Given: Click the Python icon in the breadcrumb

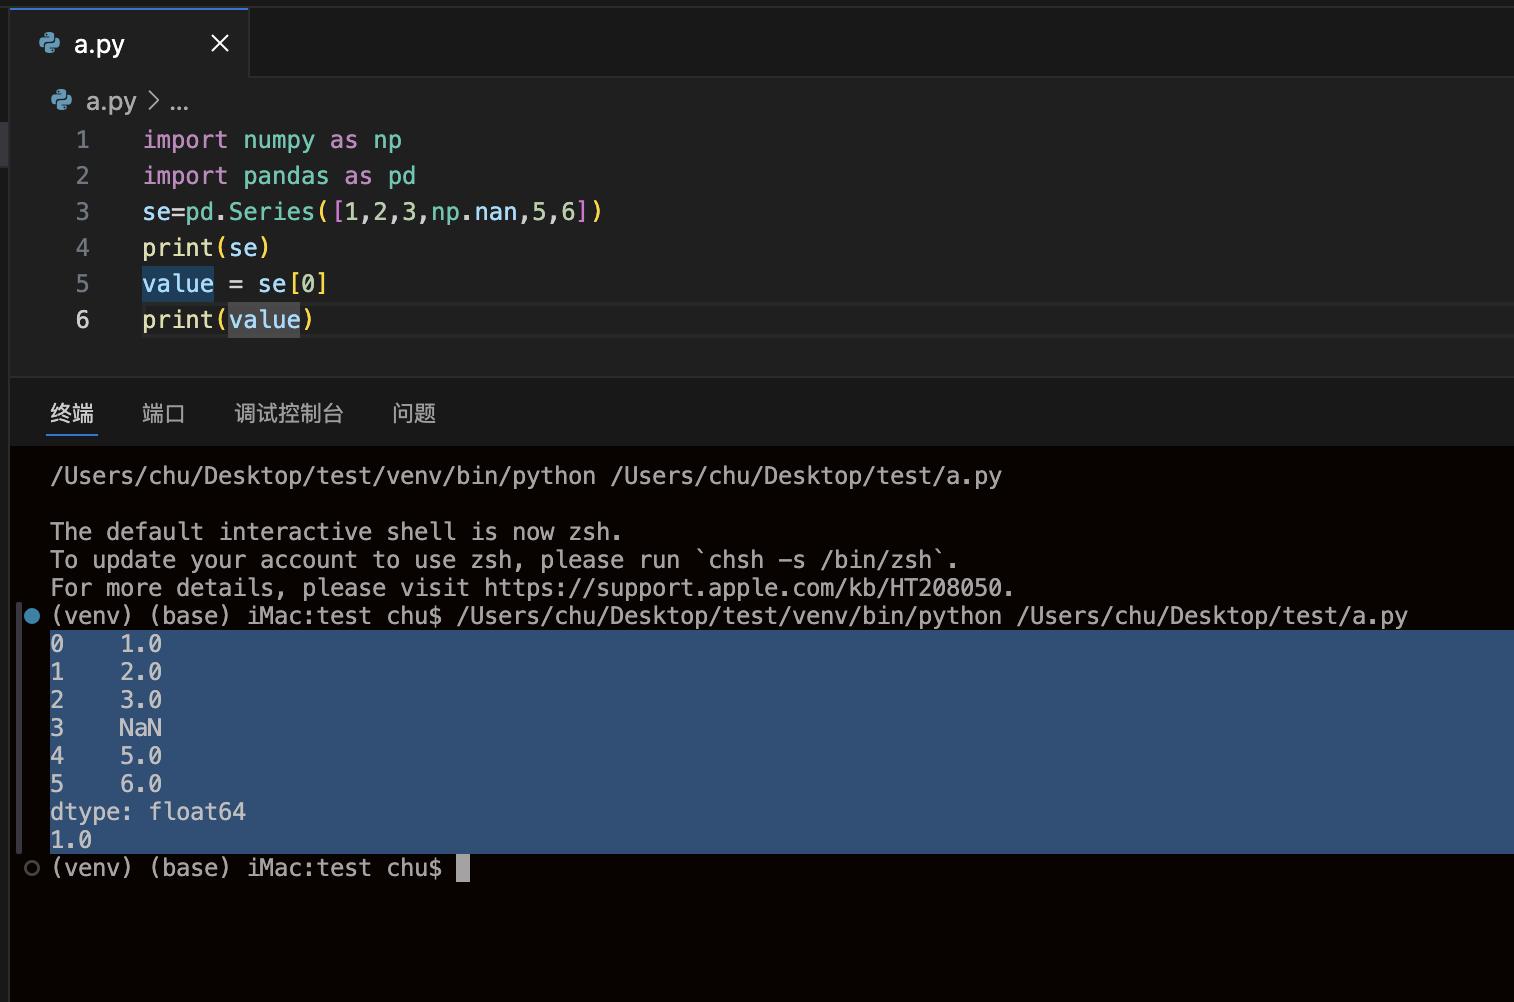Looking at the screenshot, I should pyautogui.click(x=62, y=101).
